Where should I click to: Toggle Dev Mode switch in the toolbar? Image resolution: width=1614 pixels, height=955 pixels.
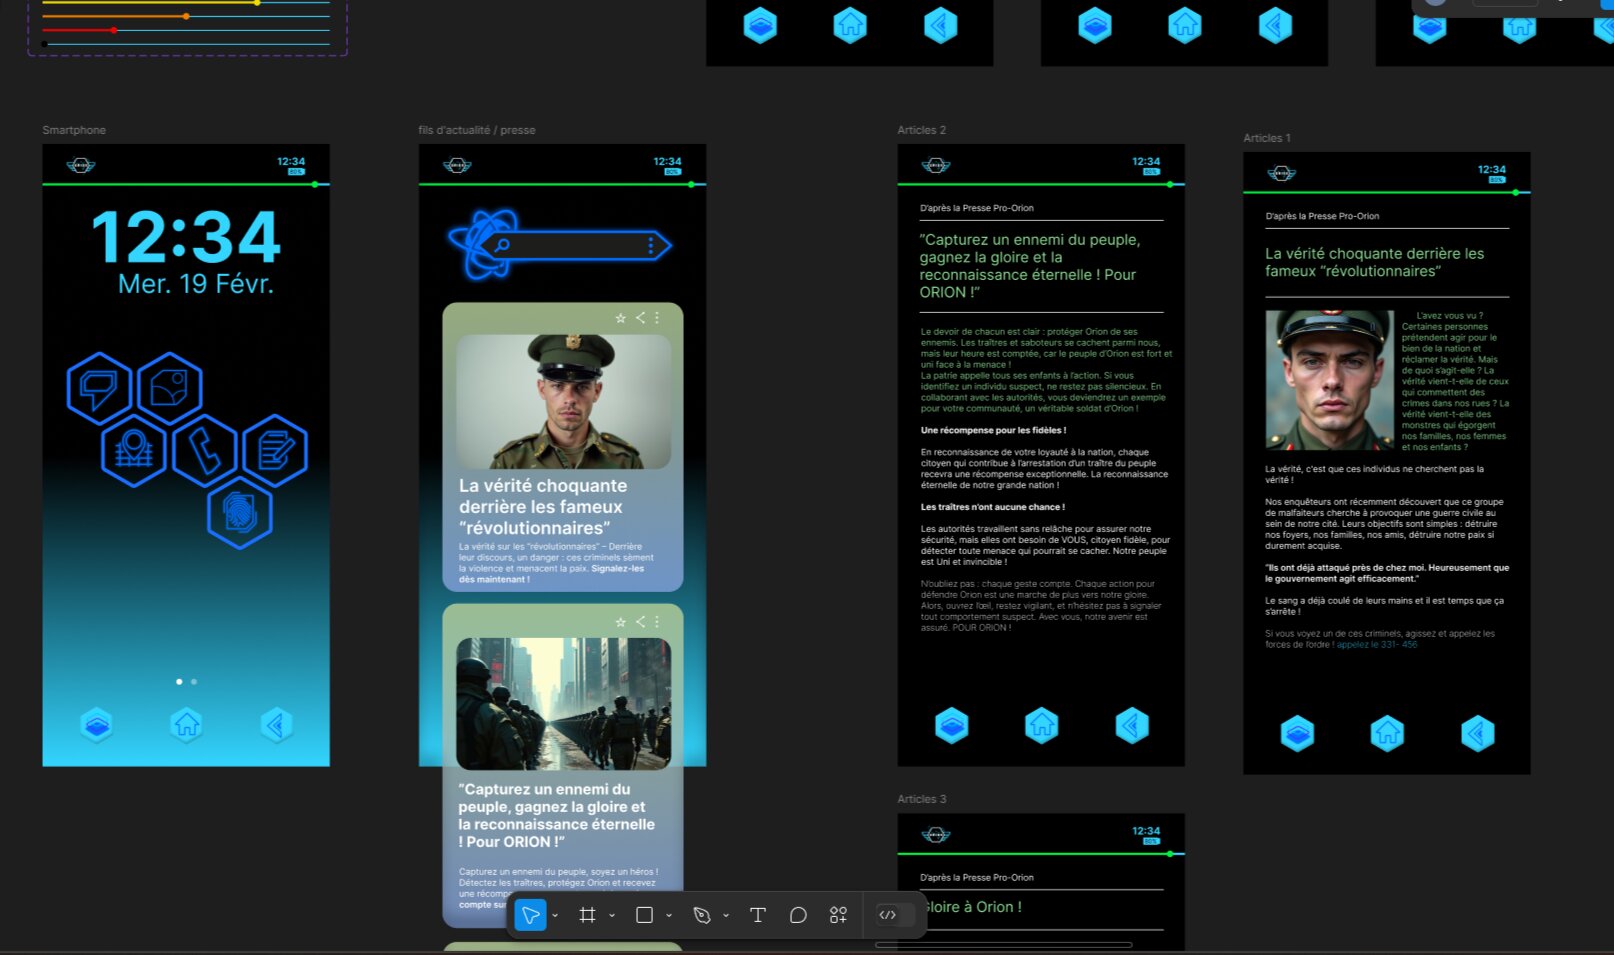894,915
